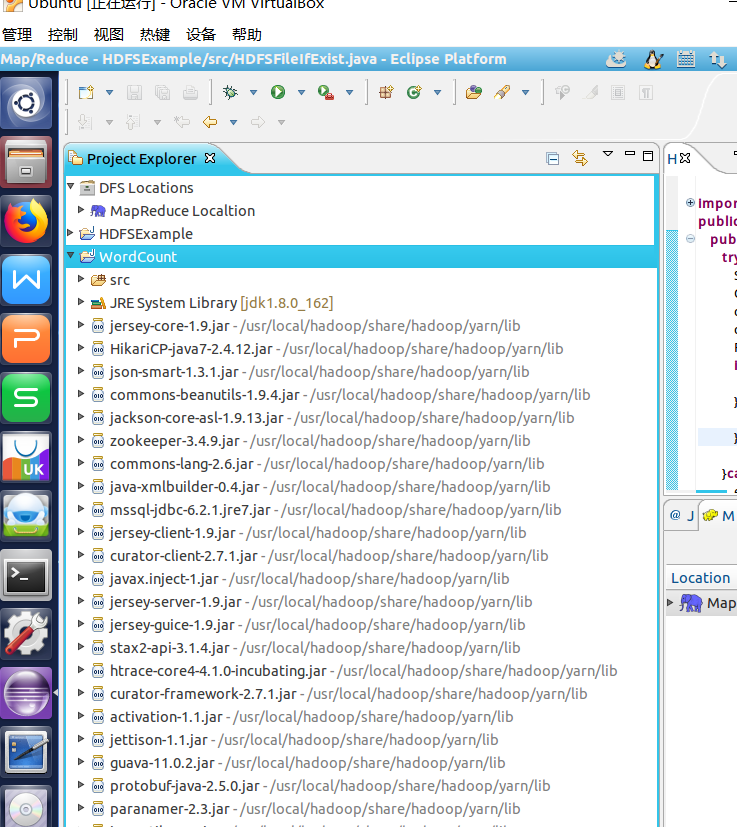Viewport: 737px width, 827px height.
Task: Click the Back navigation yellow arrow
Action: 210,122
